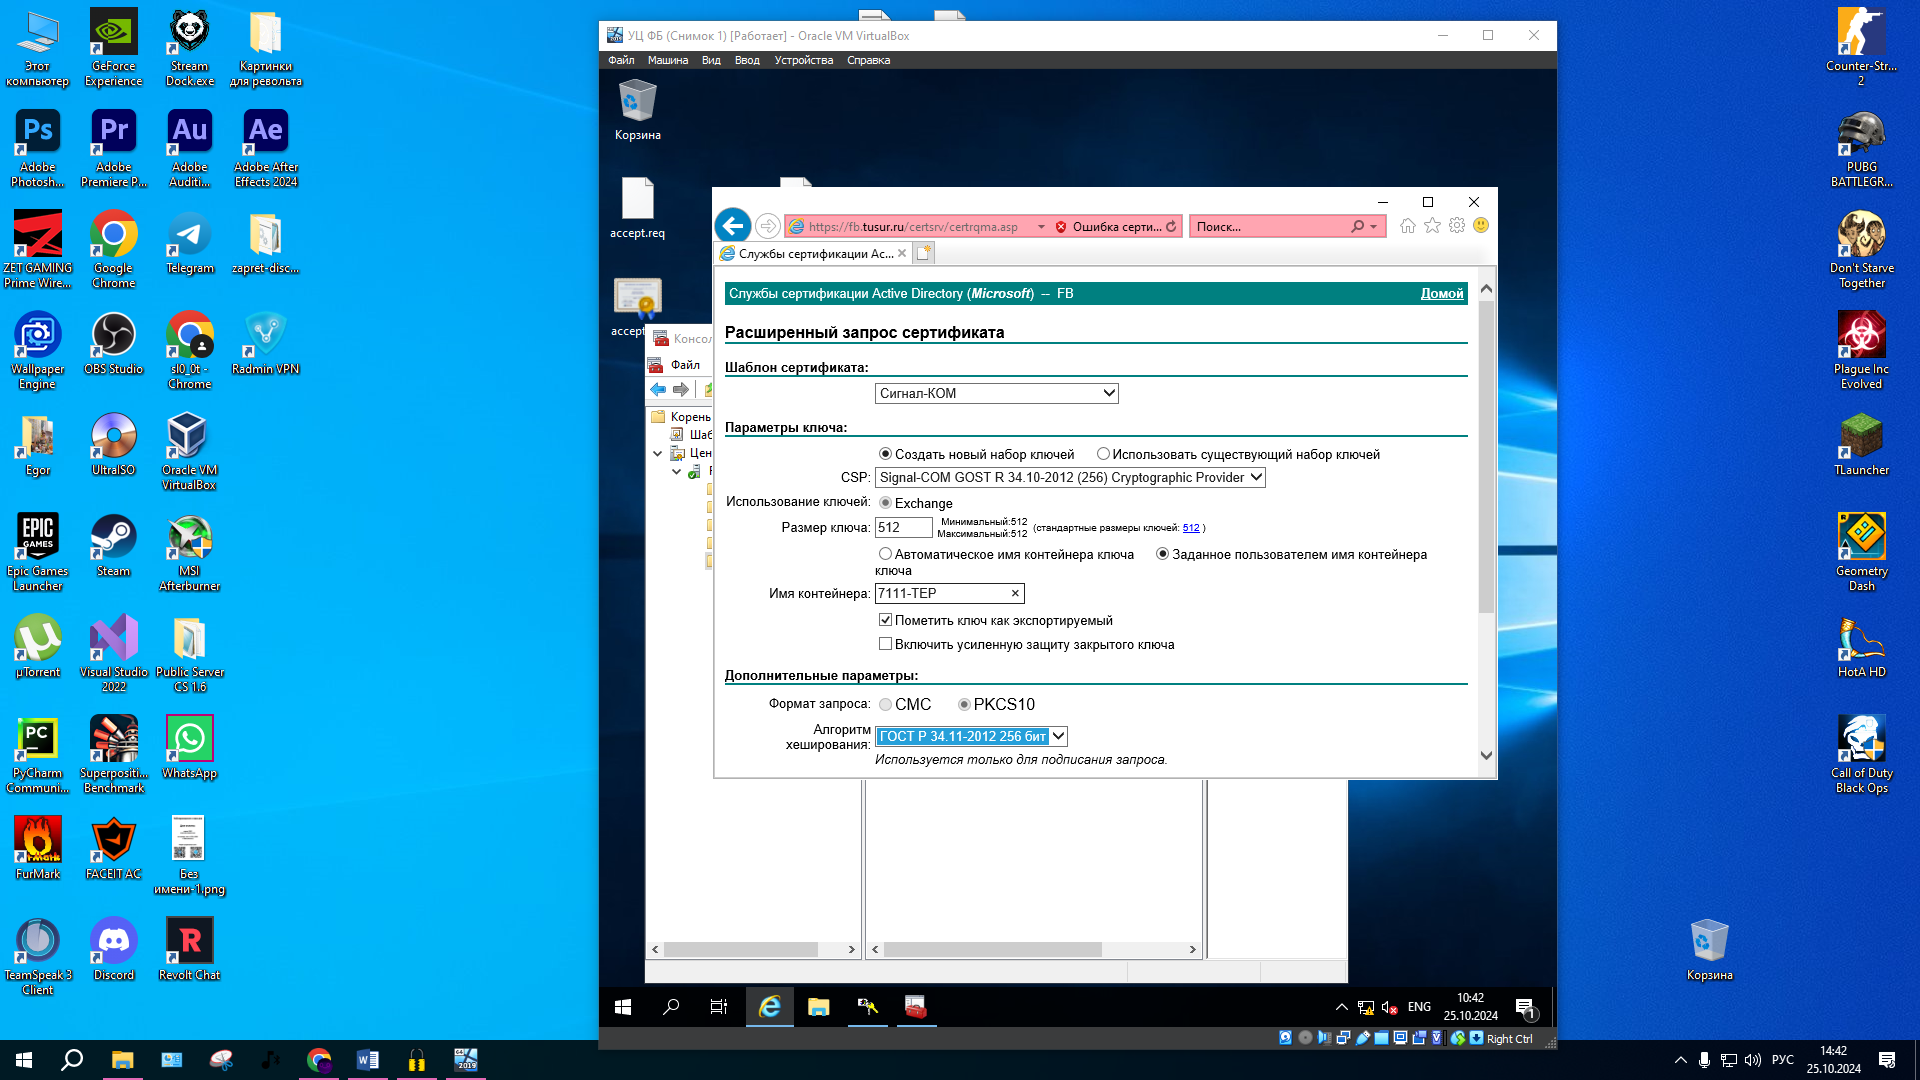
Task: Open Chrome in host taskbar
Action: coord(319,1060)
